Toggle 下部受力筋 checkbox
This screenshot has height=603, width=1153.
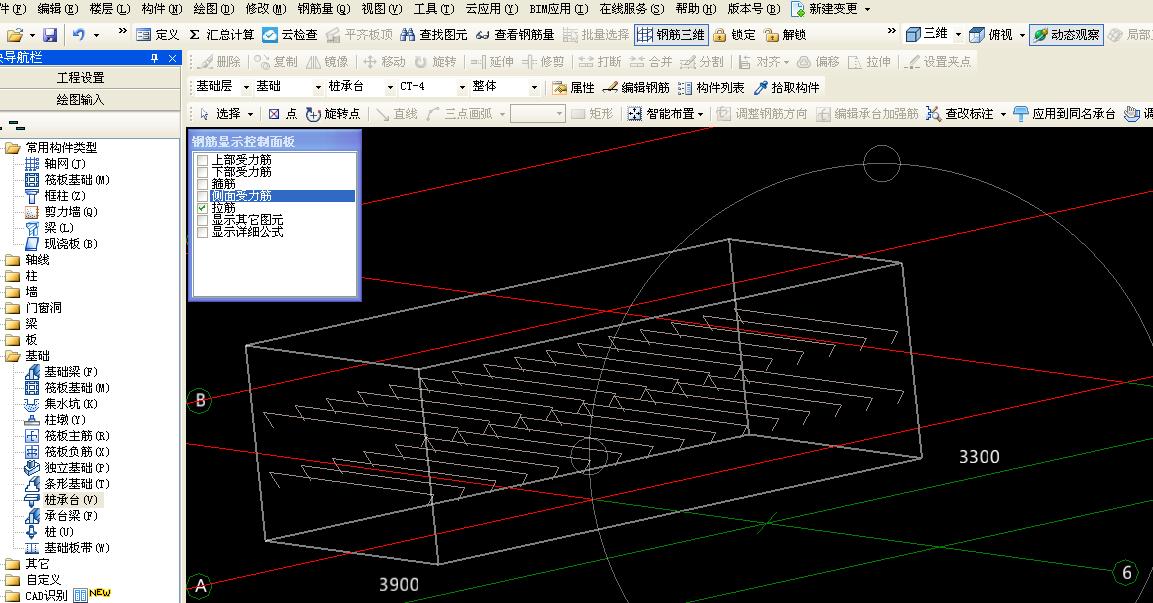pyautogui.click(x=202, y=171)
